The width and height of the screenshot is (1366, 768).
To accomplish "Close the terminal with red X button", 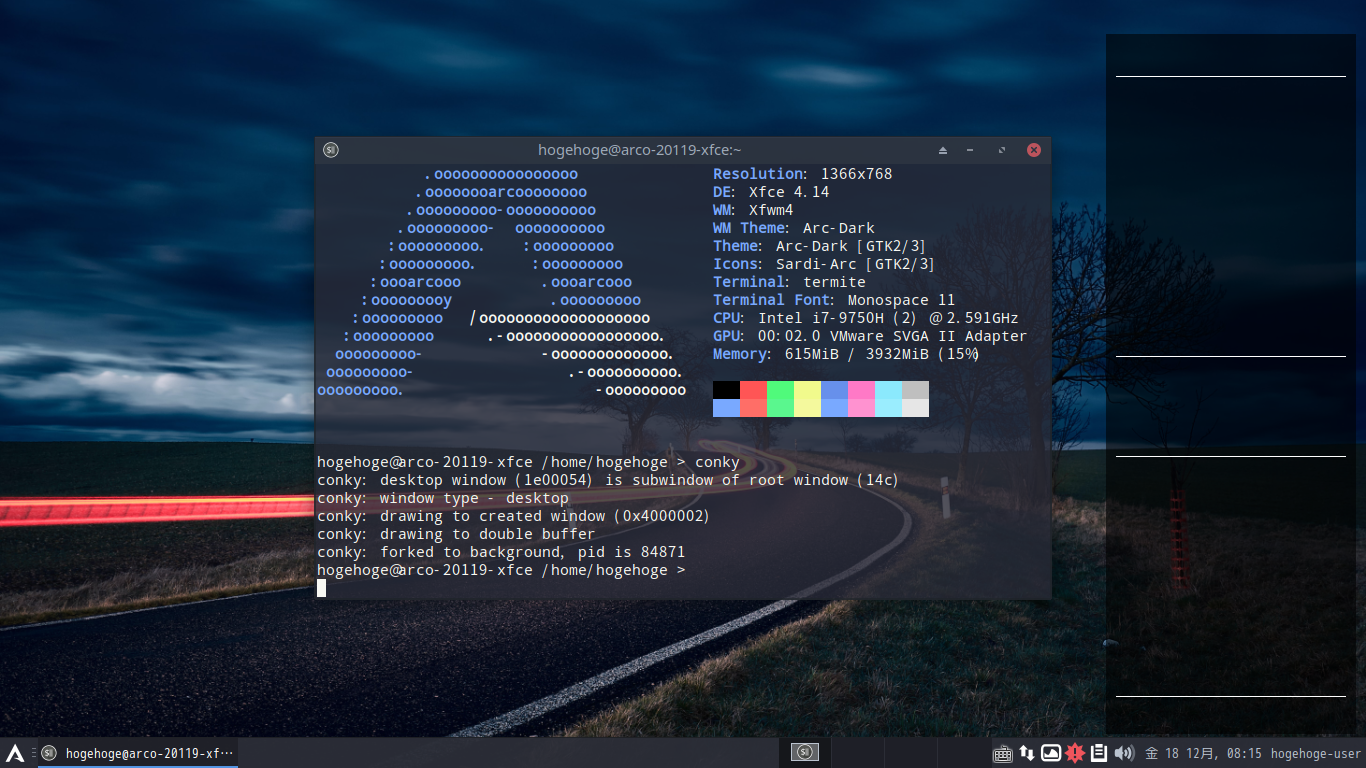I will click(x=1034, y=150).
